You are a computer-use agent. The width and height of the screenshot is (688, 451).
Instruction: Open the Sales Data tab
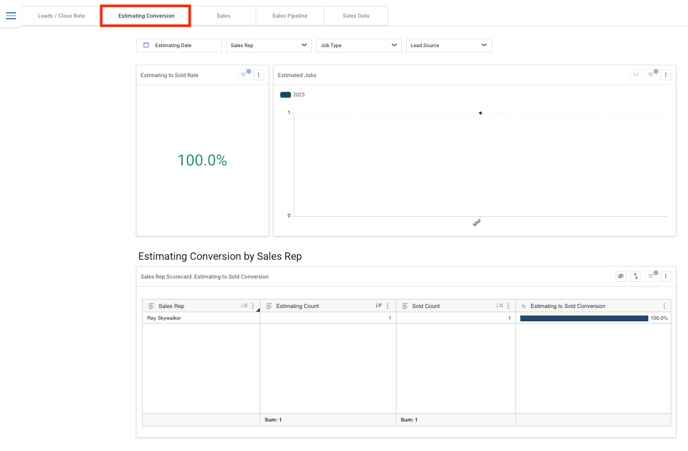pos(356,16)
